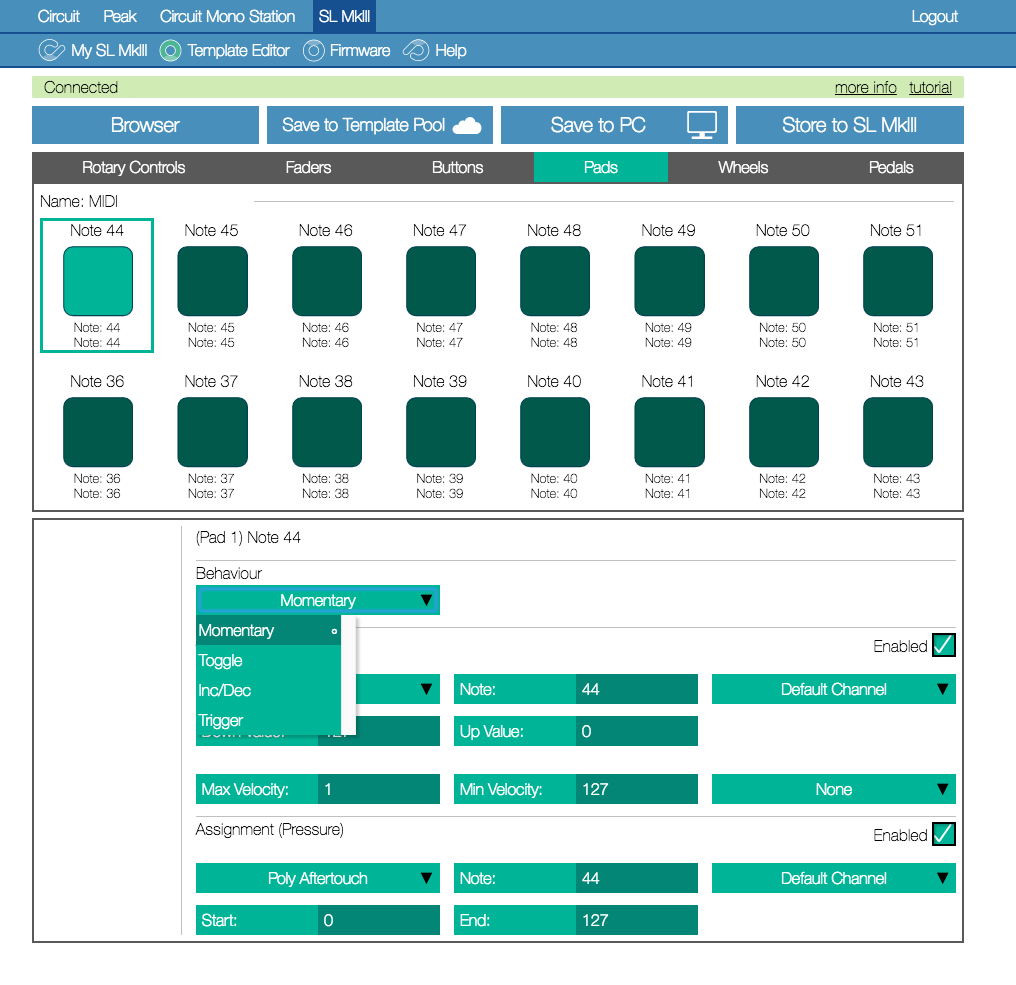The height and width of the screenshot is (985, 1016).
Task: Open the more info link
Action: point(865,87)
